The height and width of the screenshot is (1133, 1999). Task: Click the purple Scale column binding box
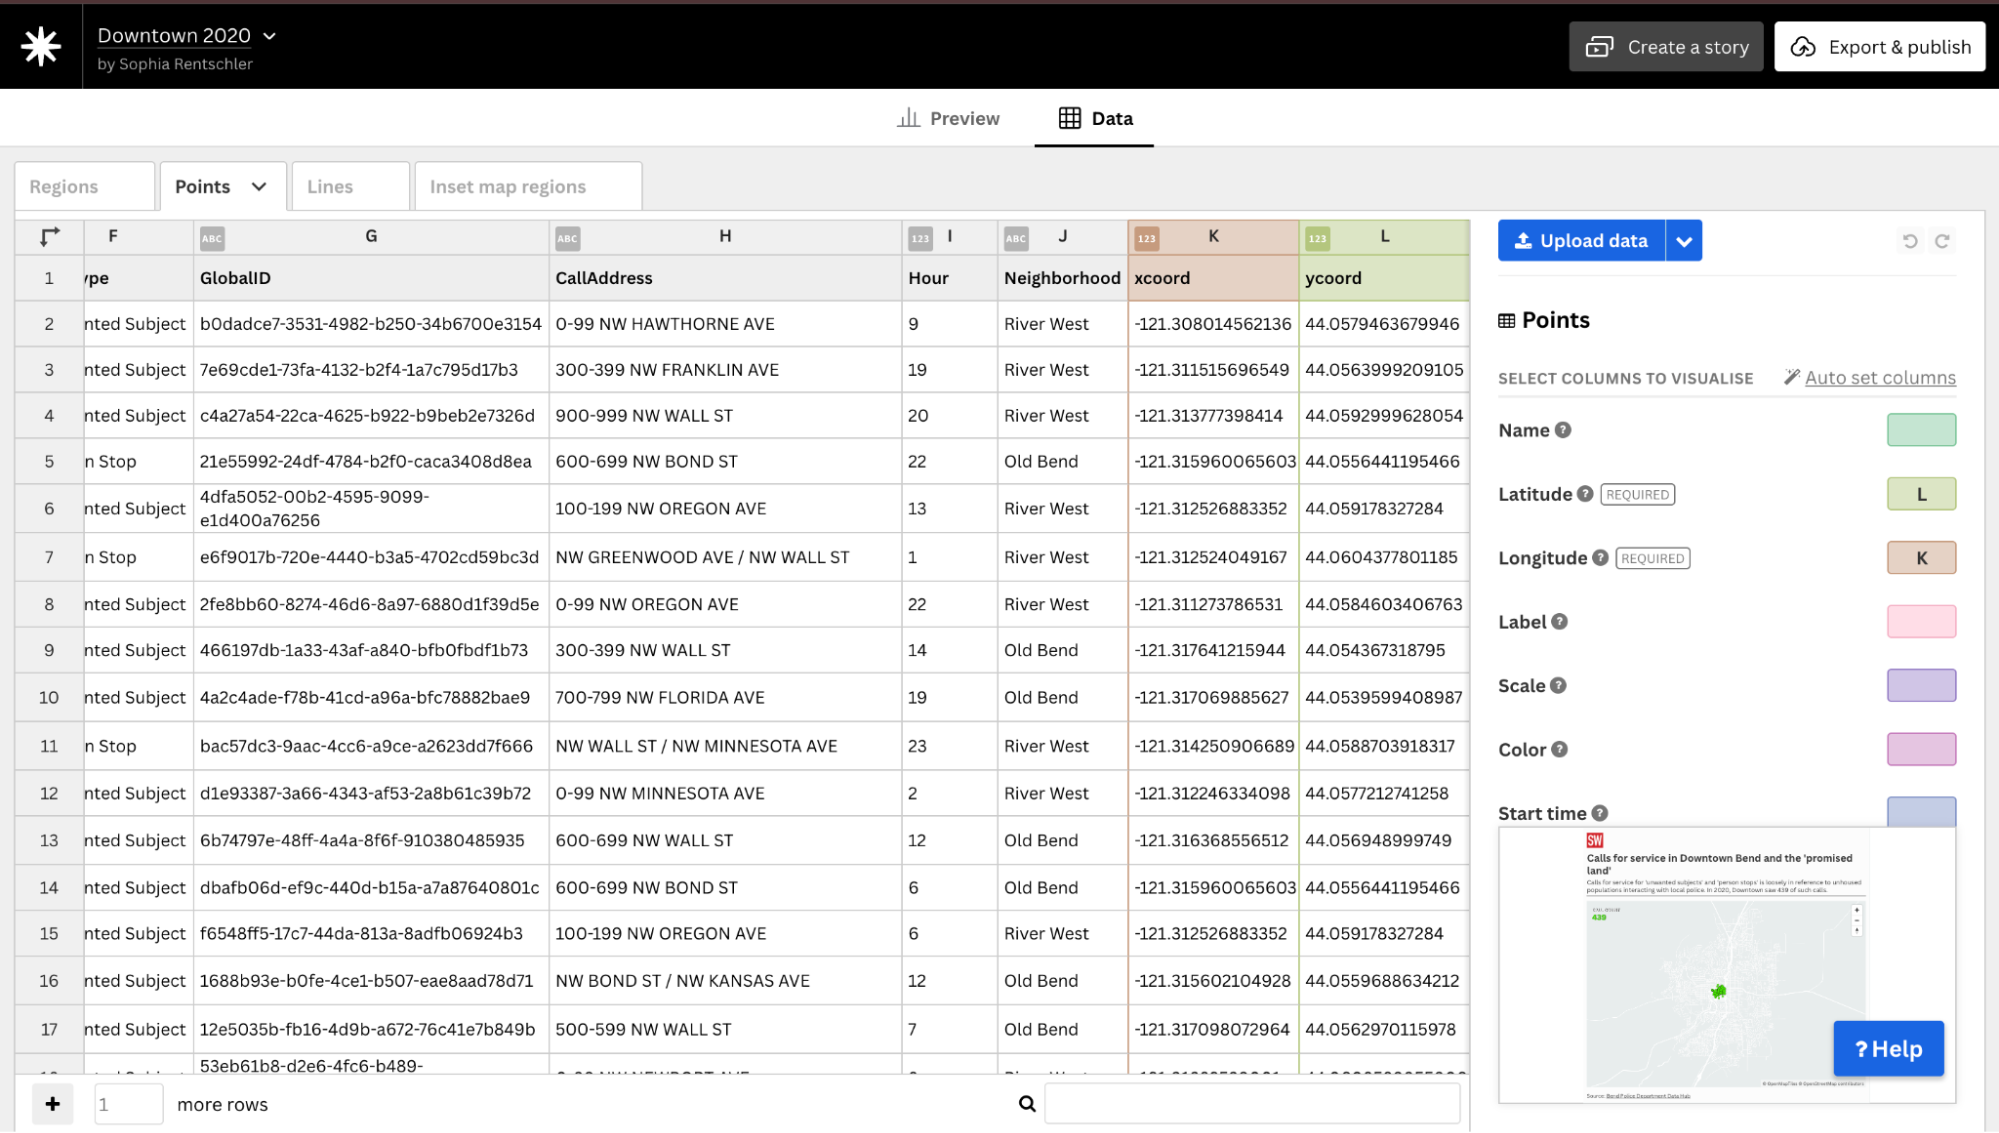click(1921, 686)
